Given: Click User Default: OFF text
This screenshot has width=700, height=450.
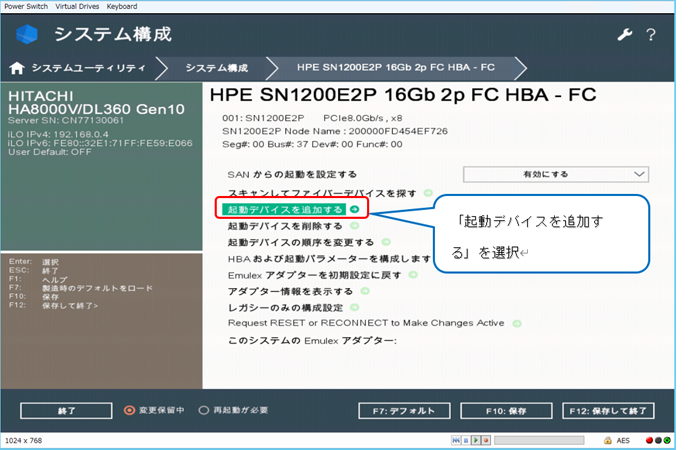Looking at the screenshot, I should point(50,152).
